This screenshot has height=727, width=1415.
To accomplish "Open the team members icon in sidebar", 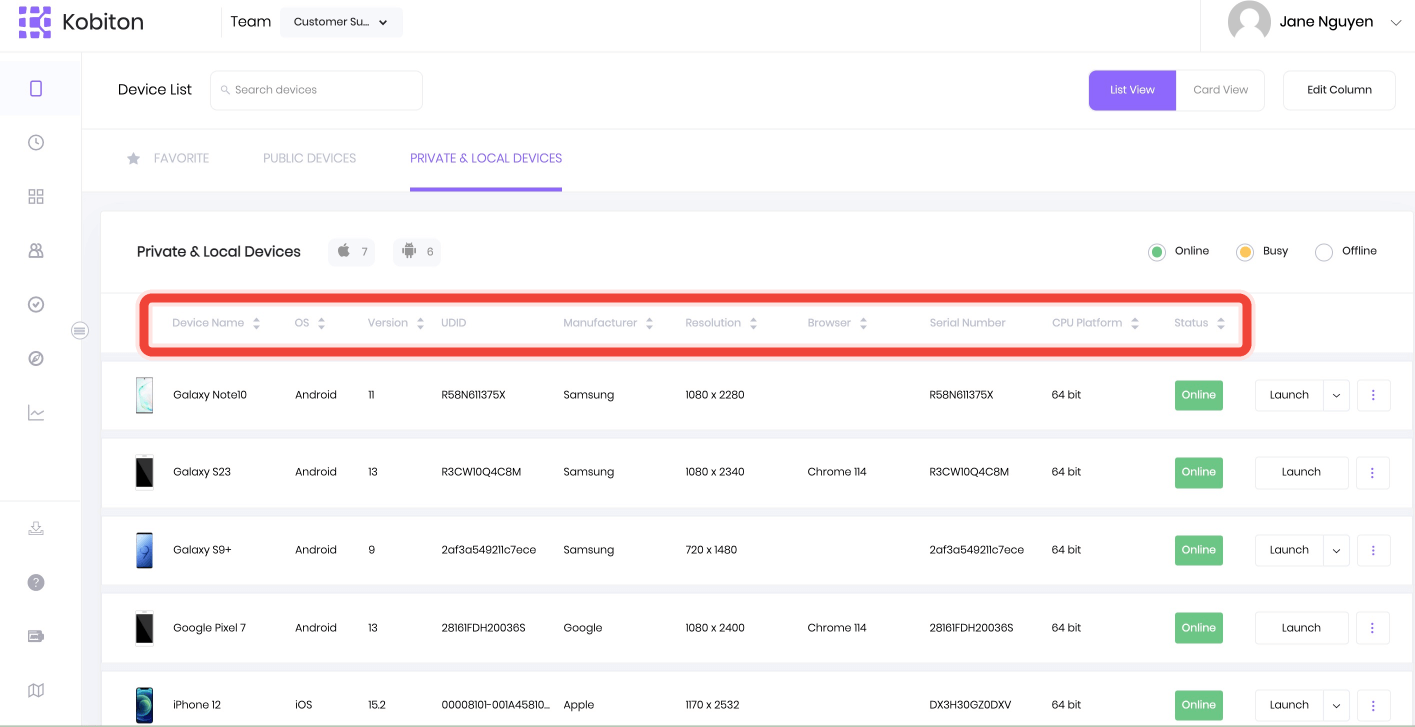I will 36,251.
